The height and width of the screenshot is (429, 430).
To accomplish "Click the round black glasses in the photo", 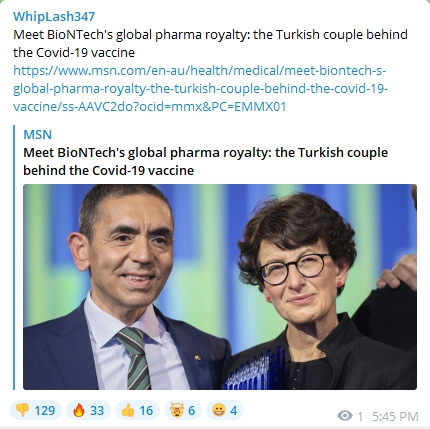I will 294,268.
